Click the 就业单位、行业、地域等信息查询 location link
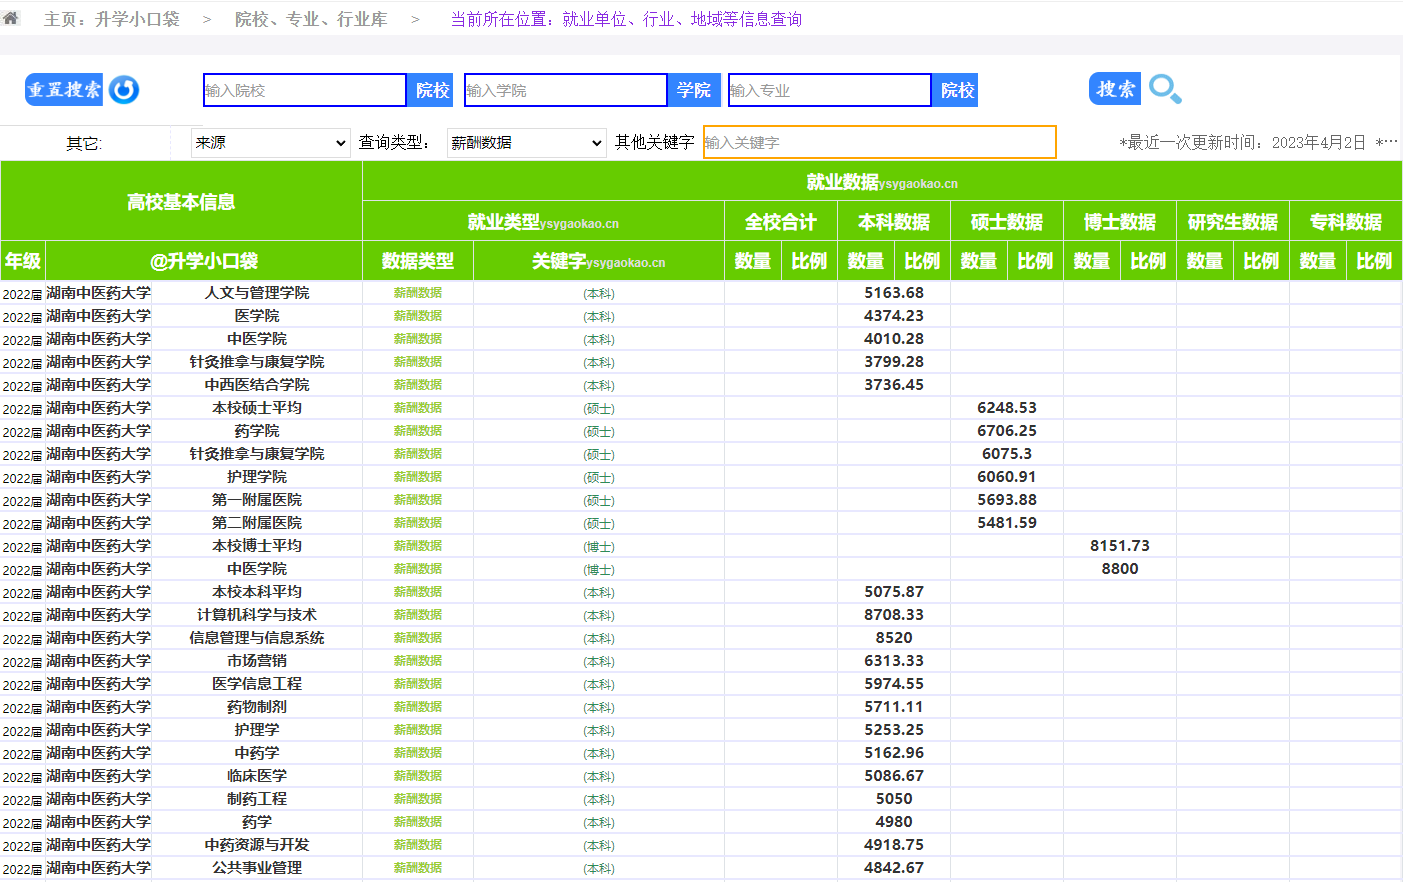 682,19
